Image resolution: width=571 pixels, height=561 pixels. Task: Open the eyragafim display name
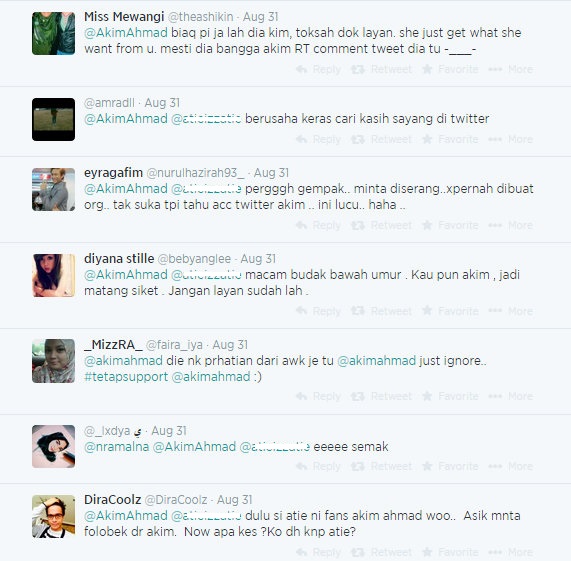click(x=113, y=173)
